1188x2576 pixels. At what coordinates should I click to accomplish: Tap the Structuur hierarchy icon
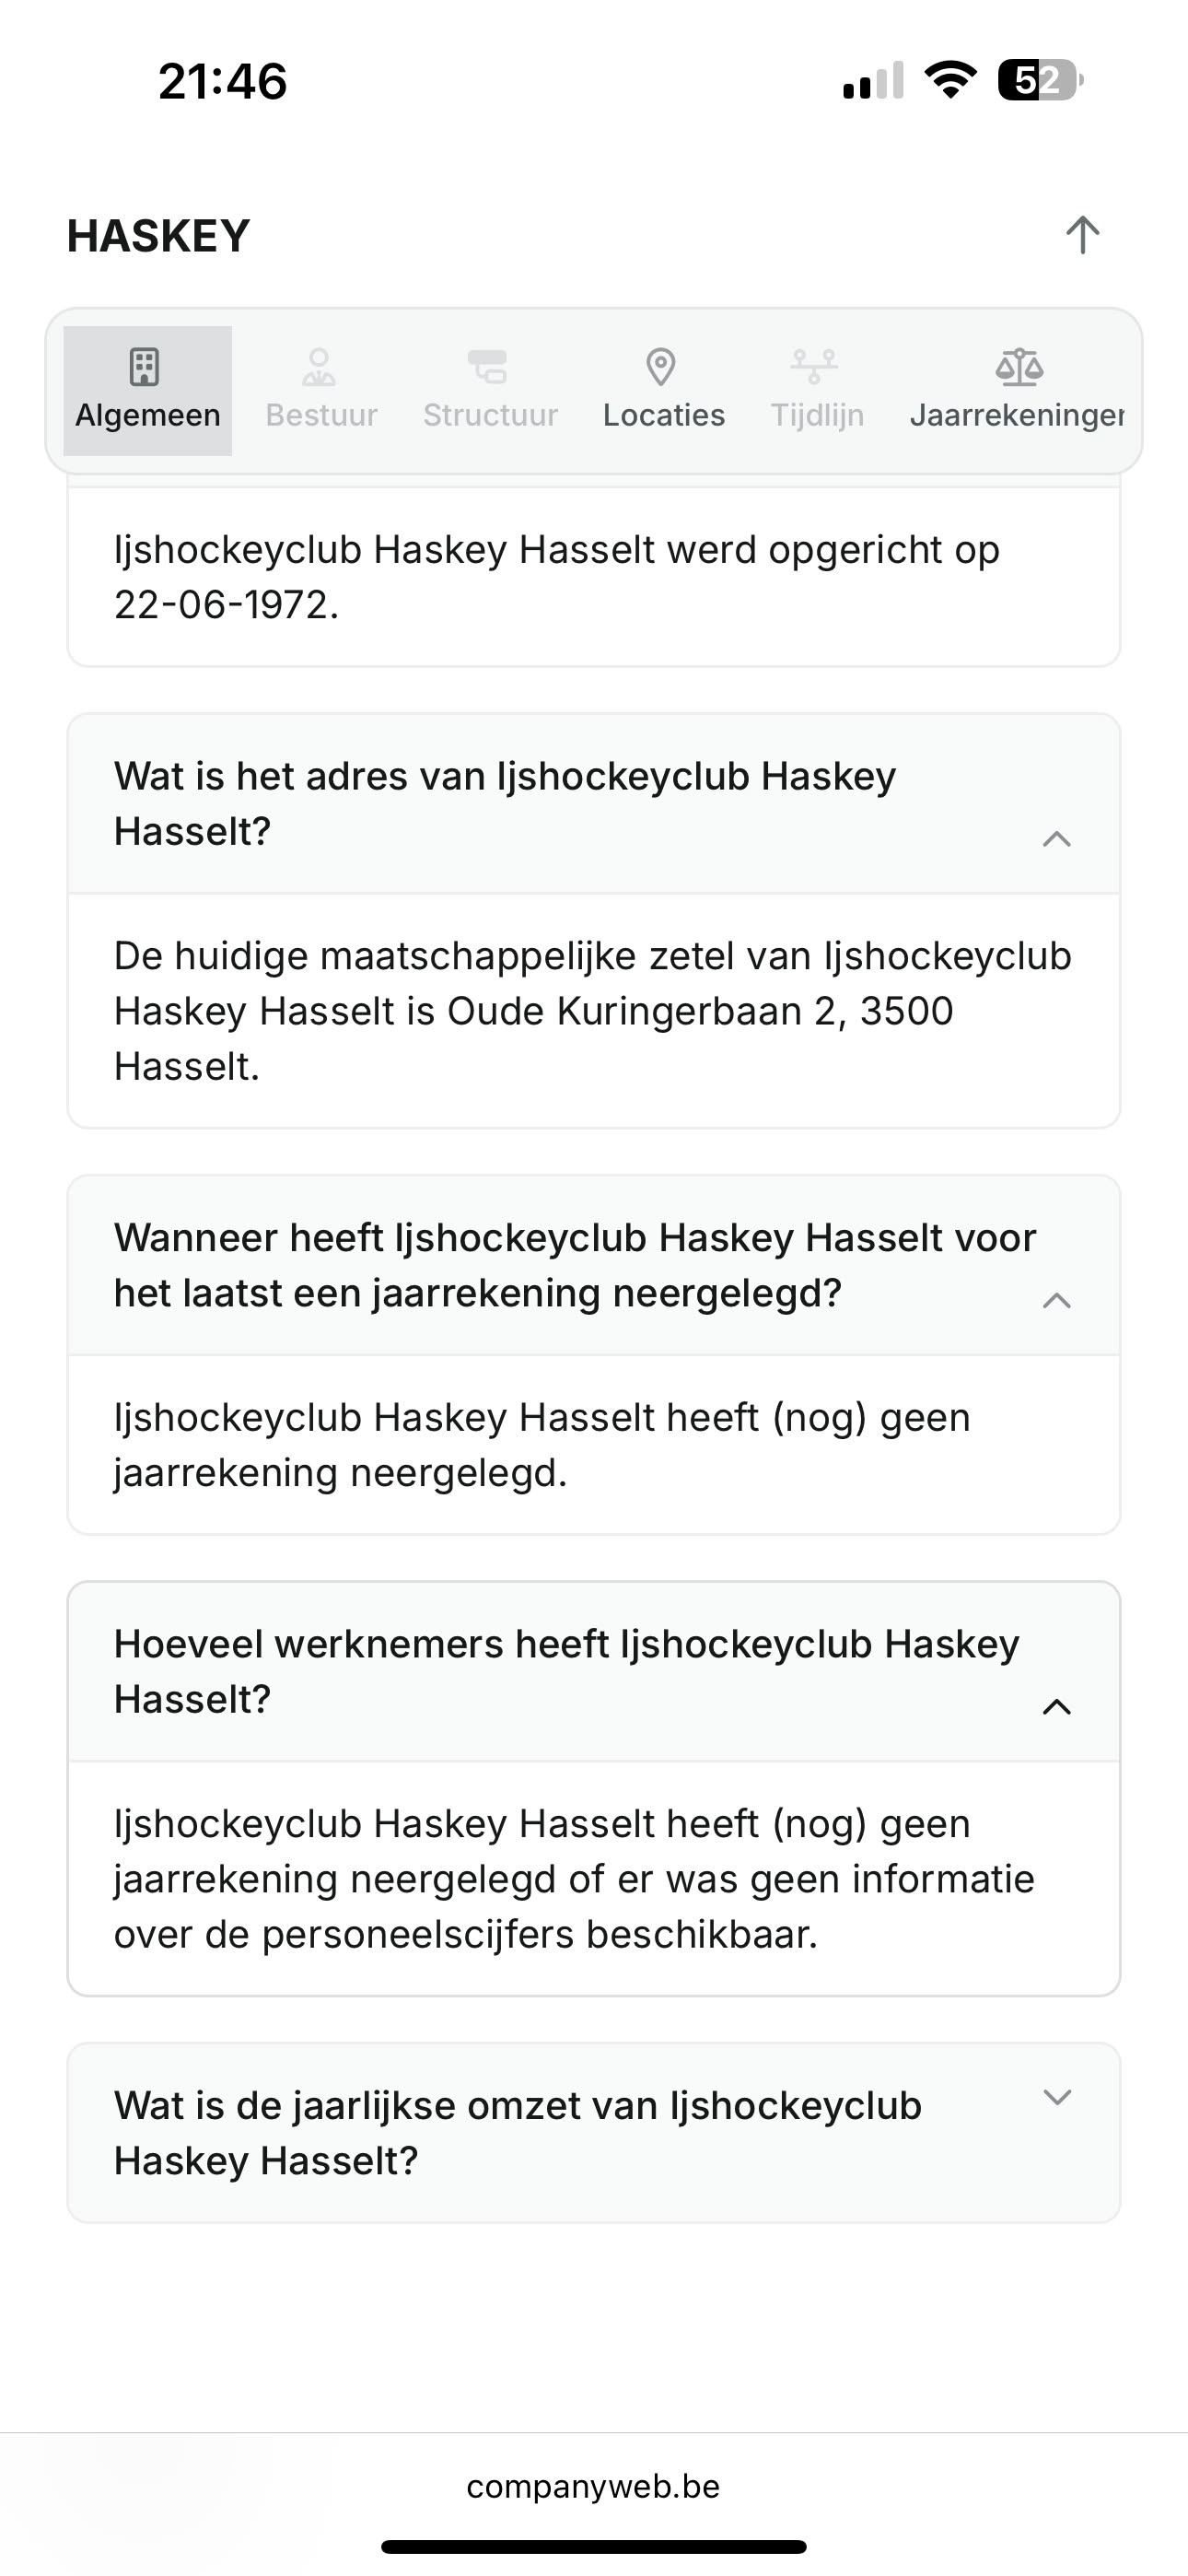point(488,367)
